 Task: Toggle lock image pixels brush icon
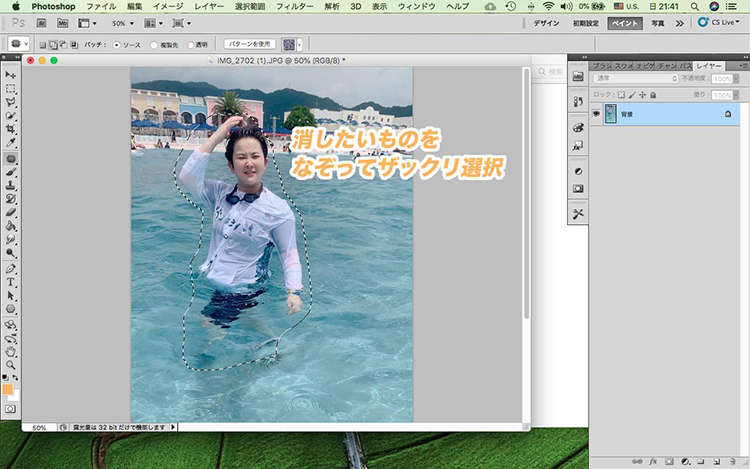click(632, 95)
